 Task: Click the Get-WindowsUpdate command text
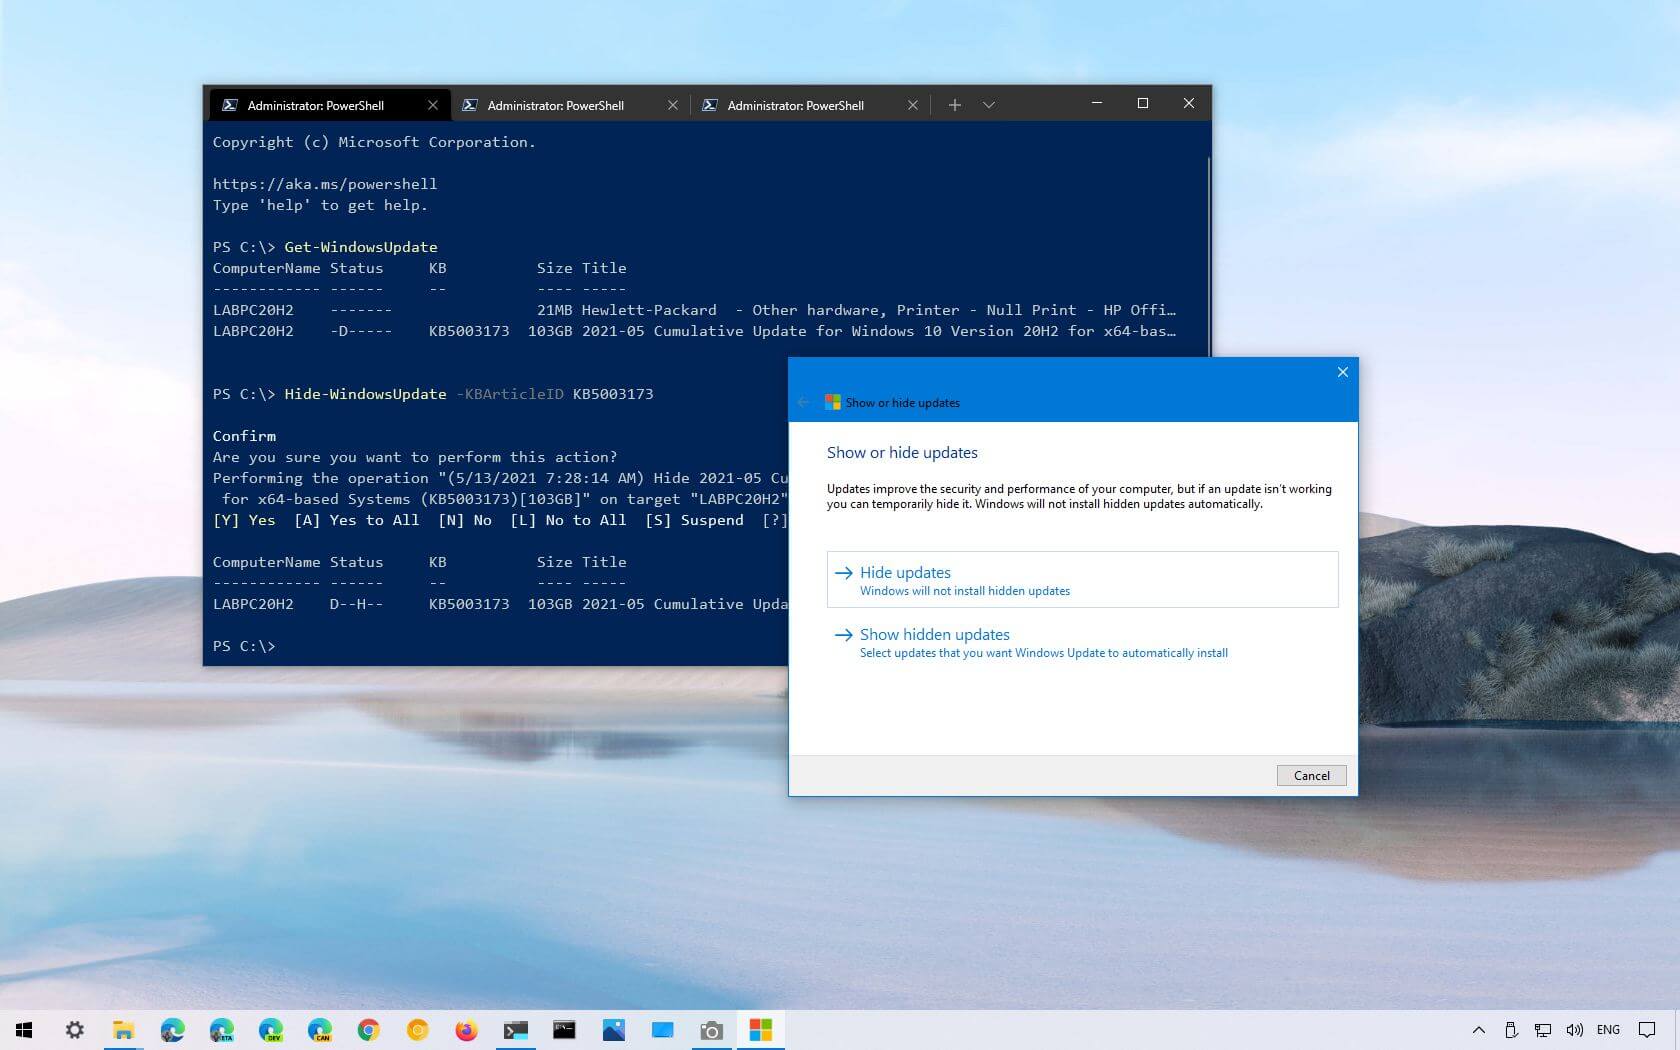pos(361,247)
